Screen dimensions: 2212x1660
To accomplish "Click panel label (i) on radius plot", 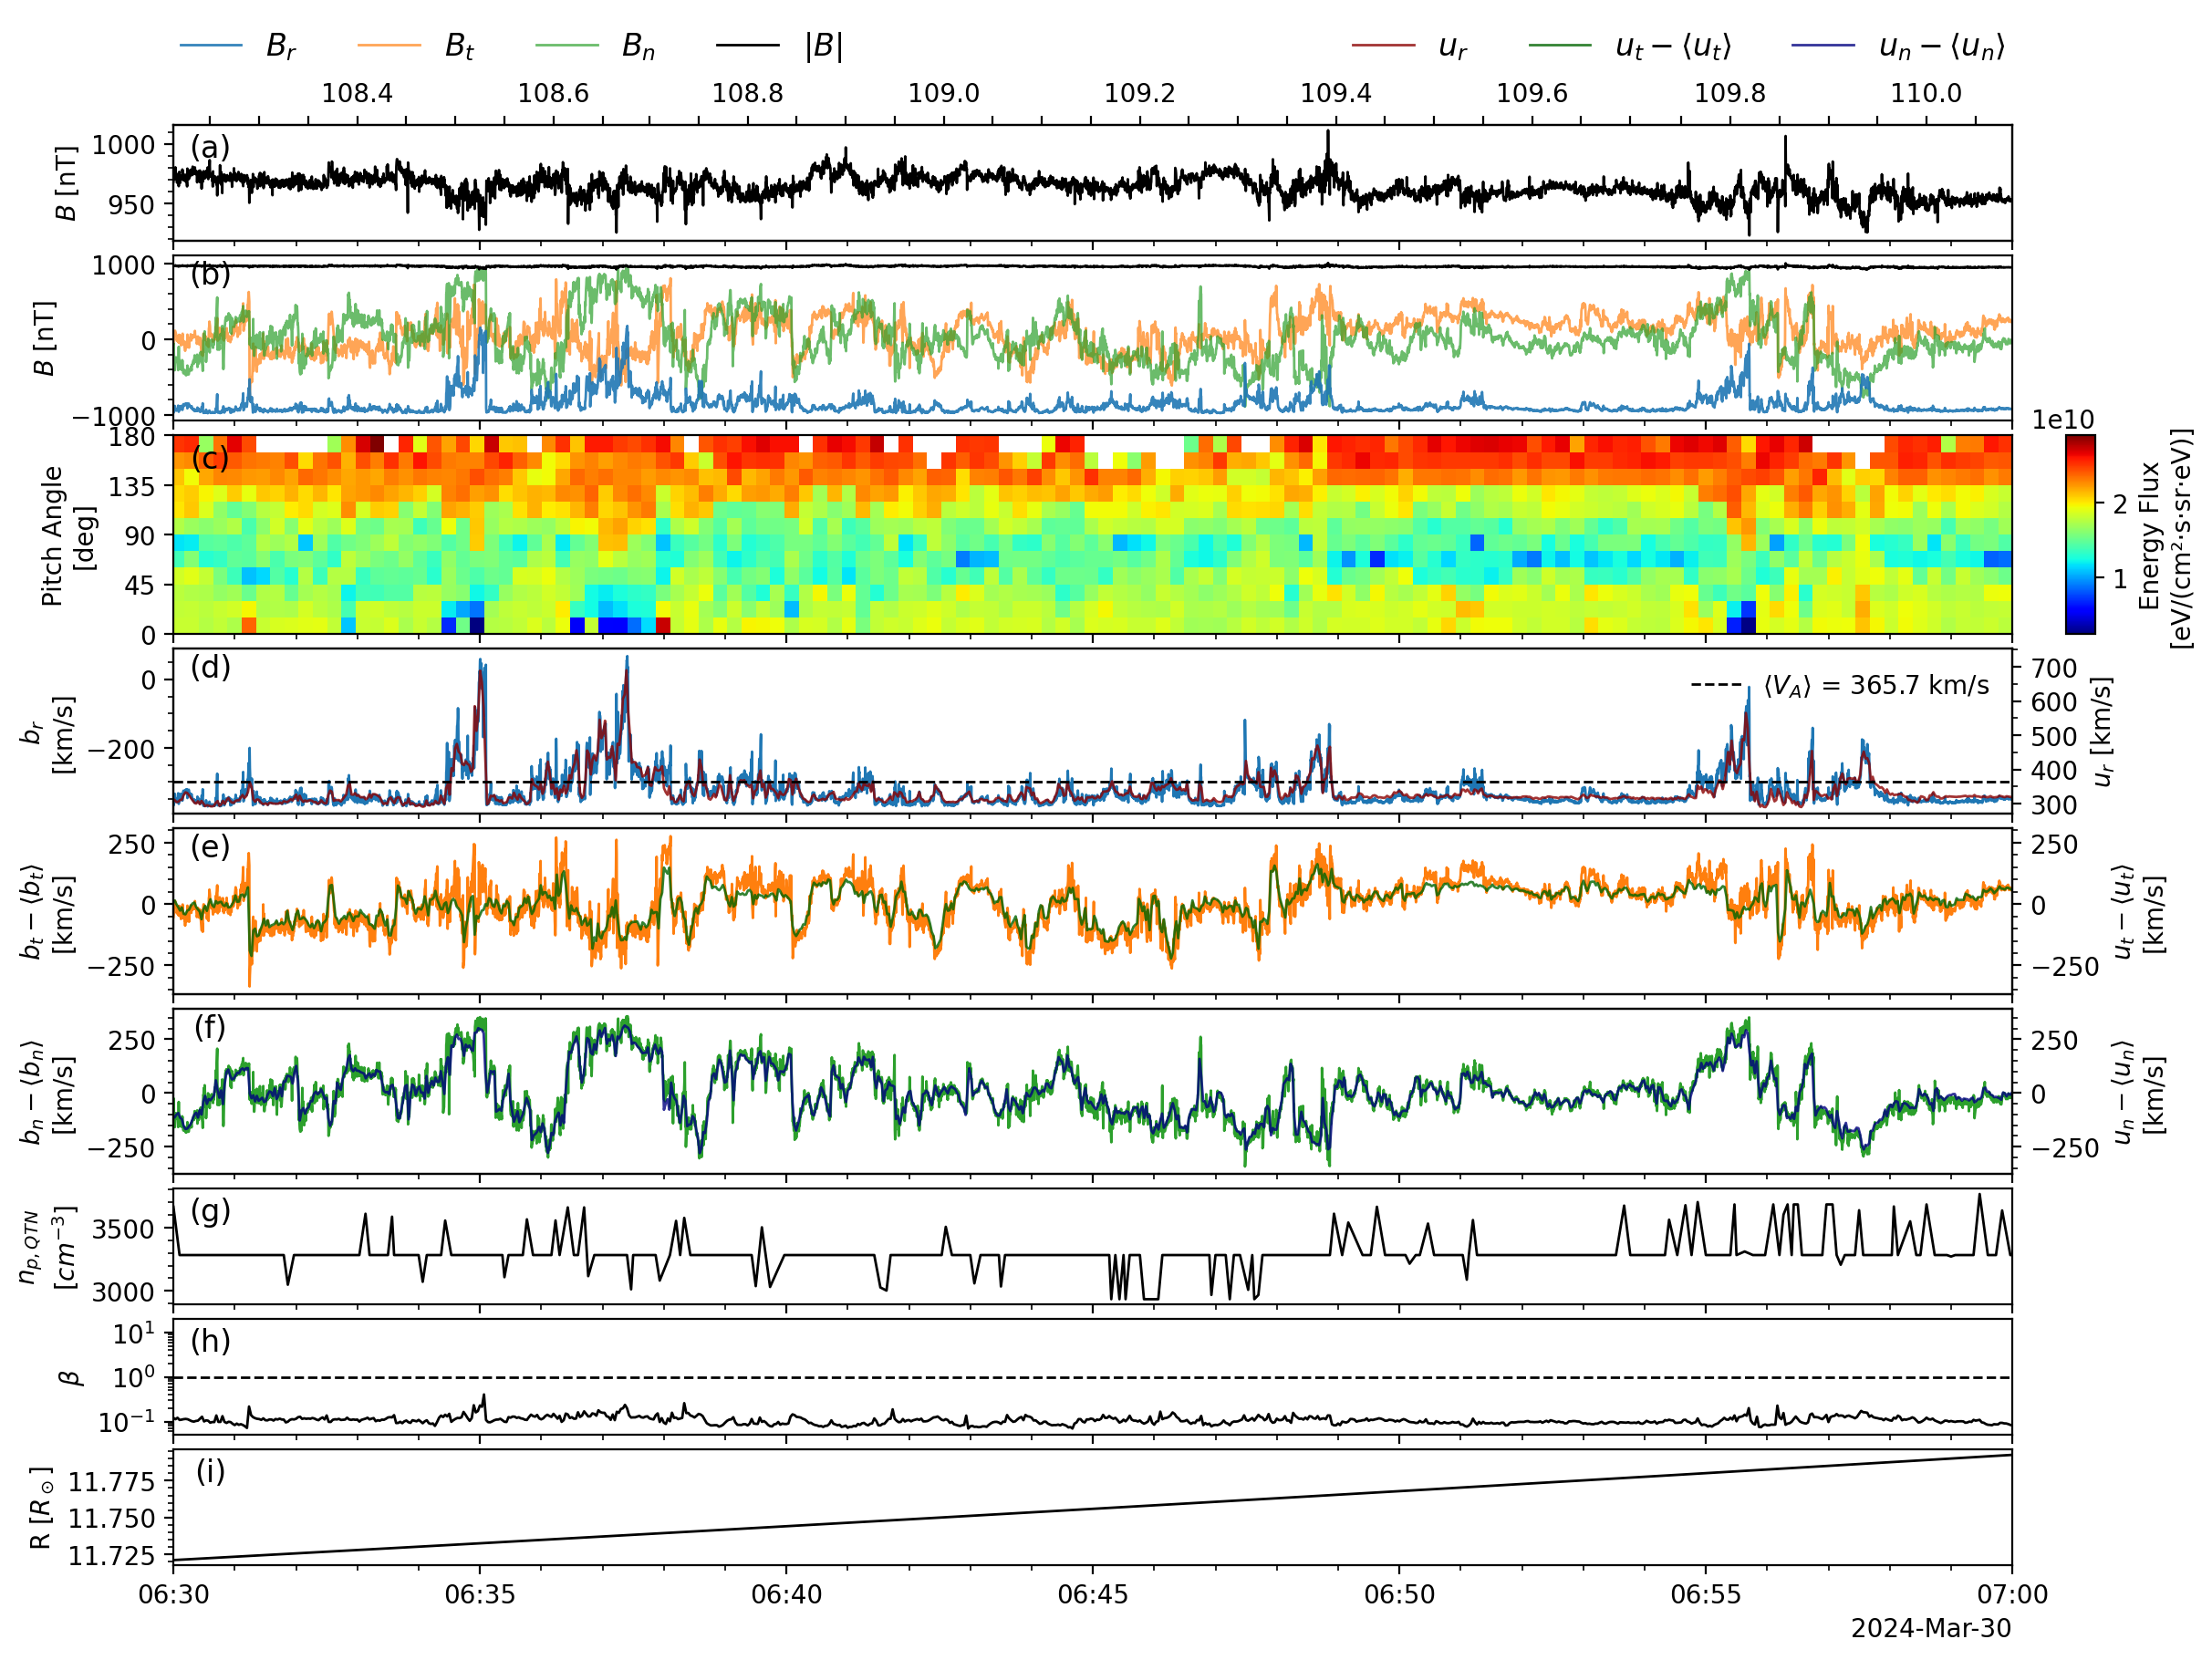I will tap(210, 1472).
